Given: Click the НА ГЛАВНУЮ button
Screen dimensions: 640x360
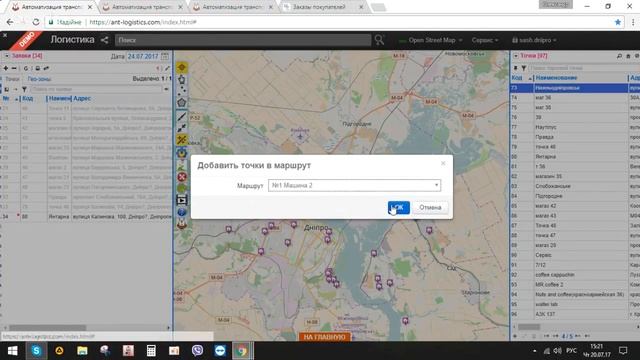Looking at the screenshot, I should (x=324, y=337).
